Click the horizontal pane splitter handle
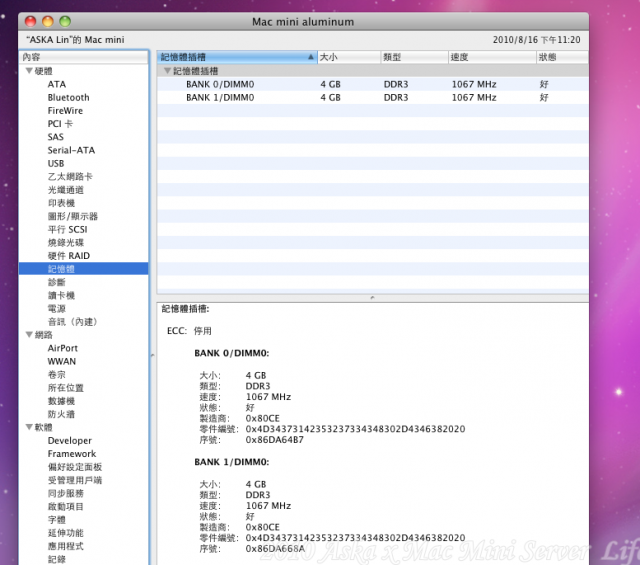 coord(372,298)
